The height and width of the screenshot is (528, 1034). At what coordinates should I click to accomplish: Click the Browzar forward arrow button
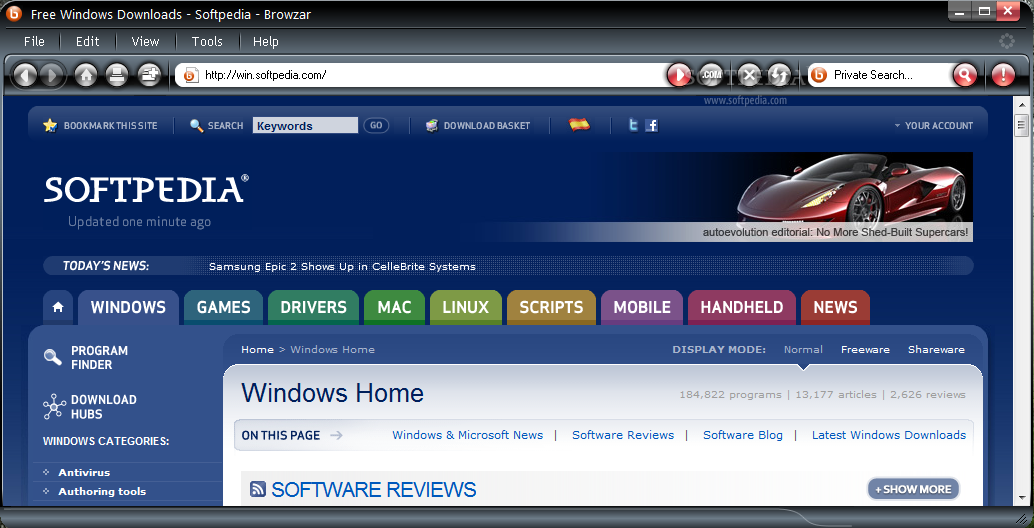tap(51, 75)
